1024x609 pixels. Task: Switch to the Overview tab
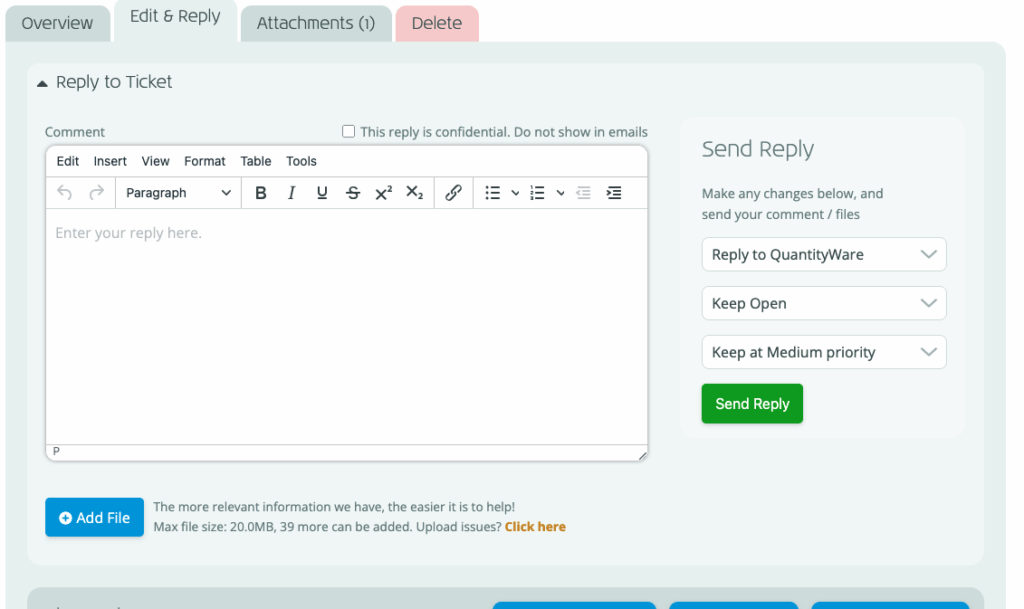[57, 23]
